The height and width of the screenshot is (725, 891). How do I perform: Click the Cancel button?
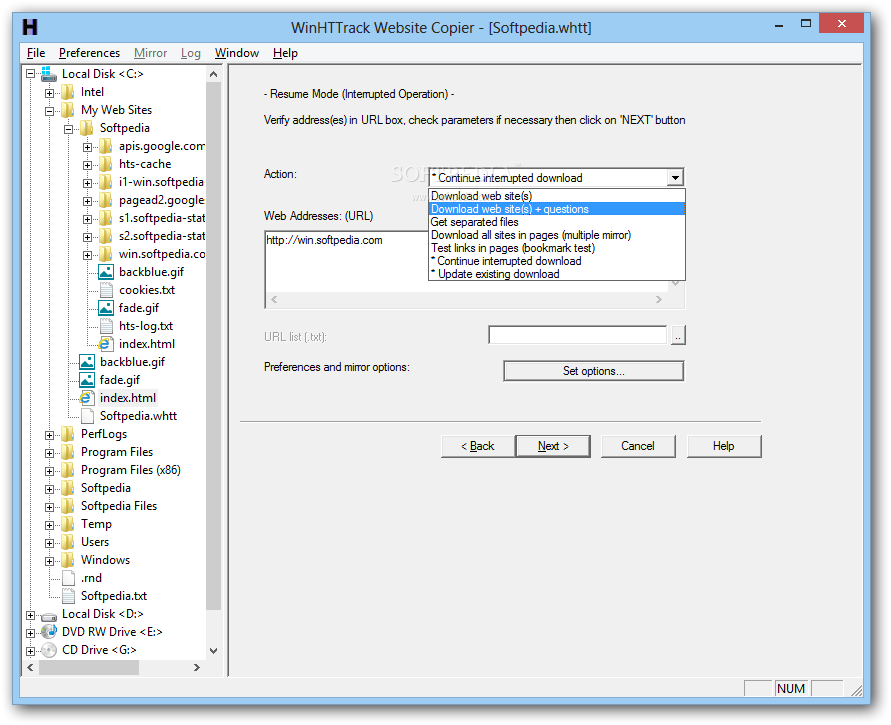pos(638,446)
